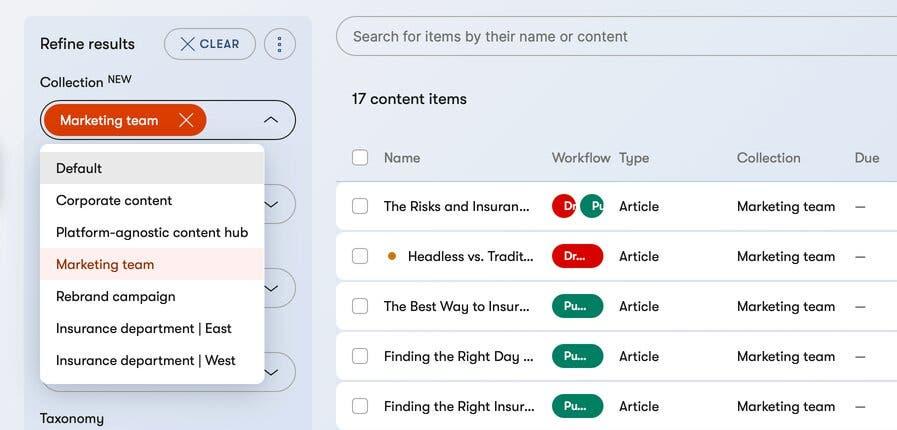The width and height of the screenshot is (897, 430).
Task: Toggle the select-all checkbox in table header
Action: click(x=360, y=157)
